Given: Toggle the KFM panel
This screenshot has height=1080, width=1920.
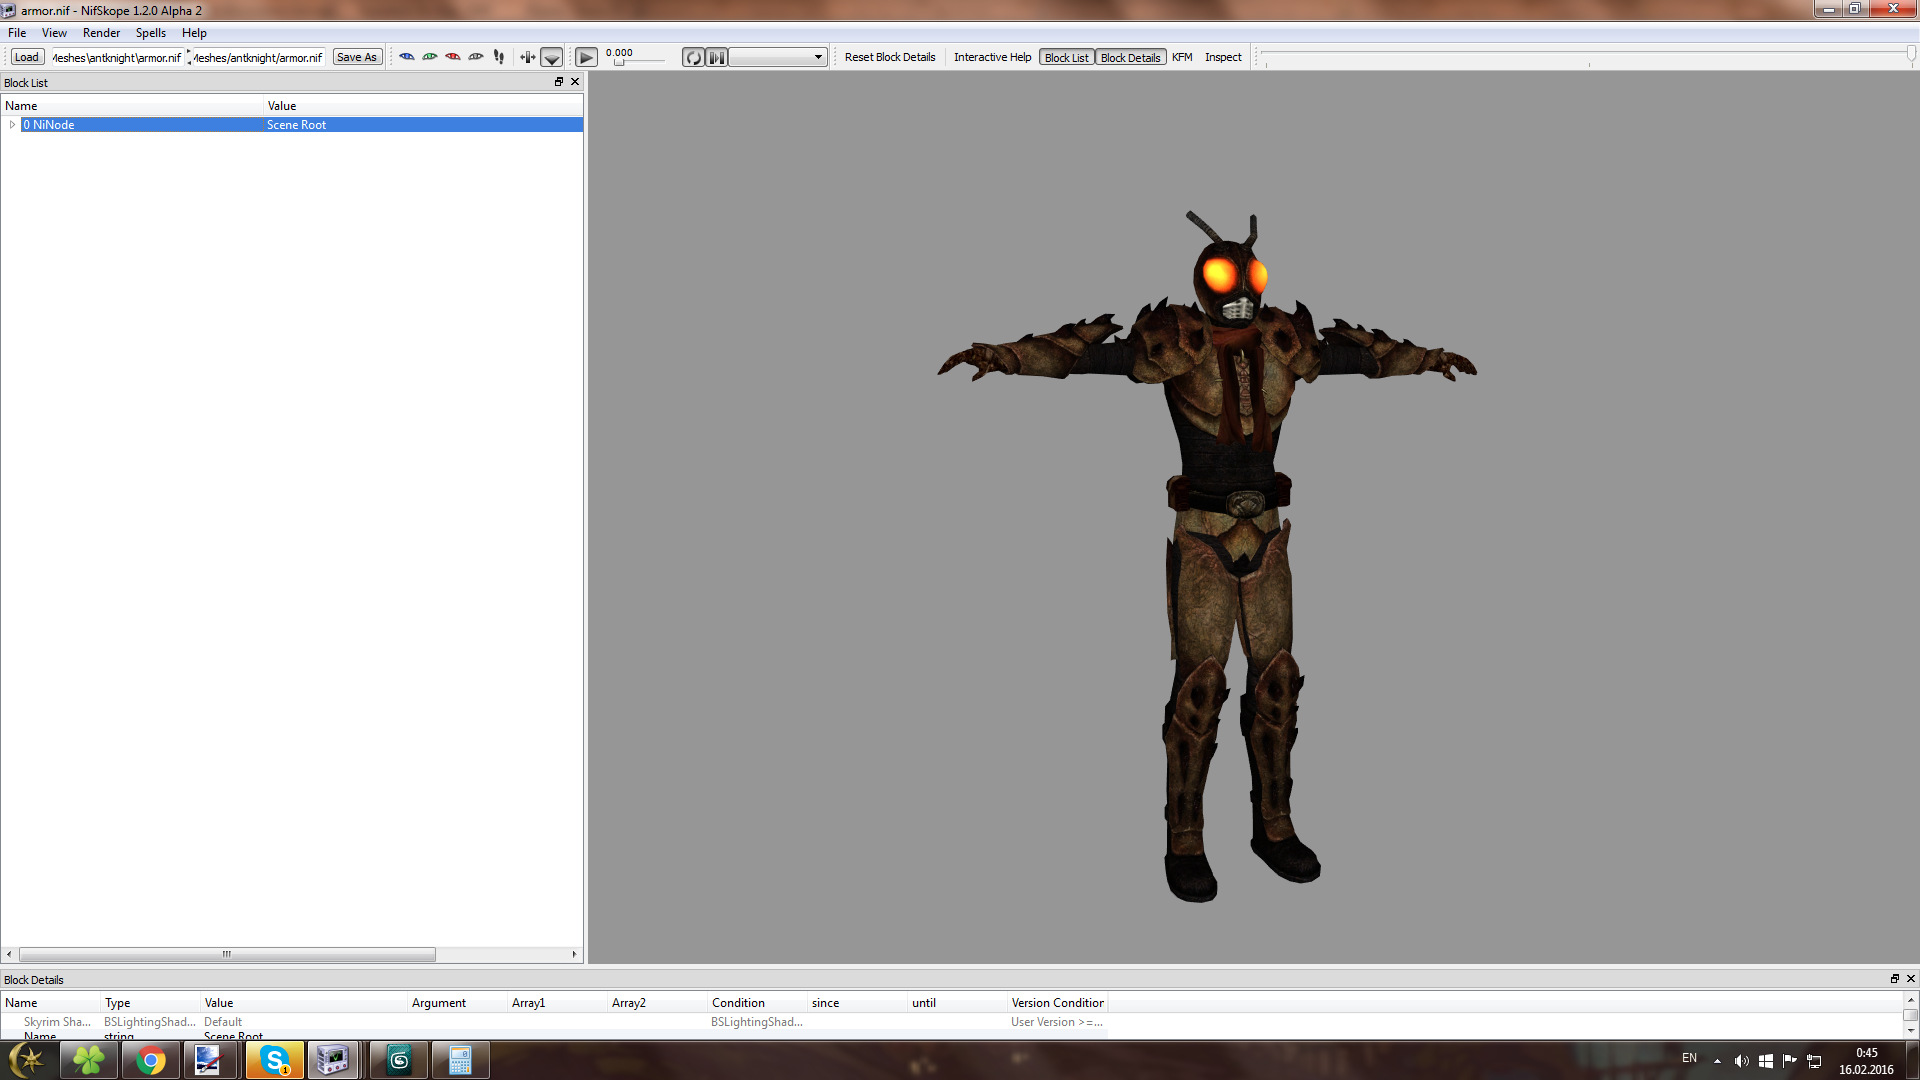Looking at the screenshot, I should coord(1182,57).
